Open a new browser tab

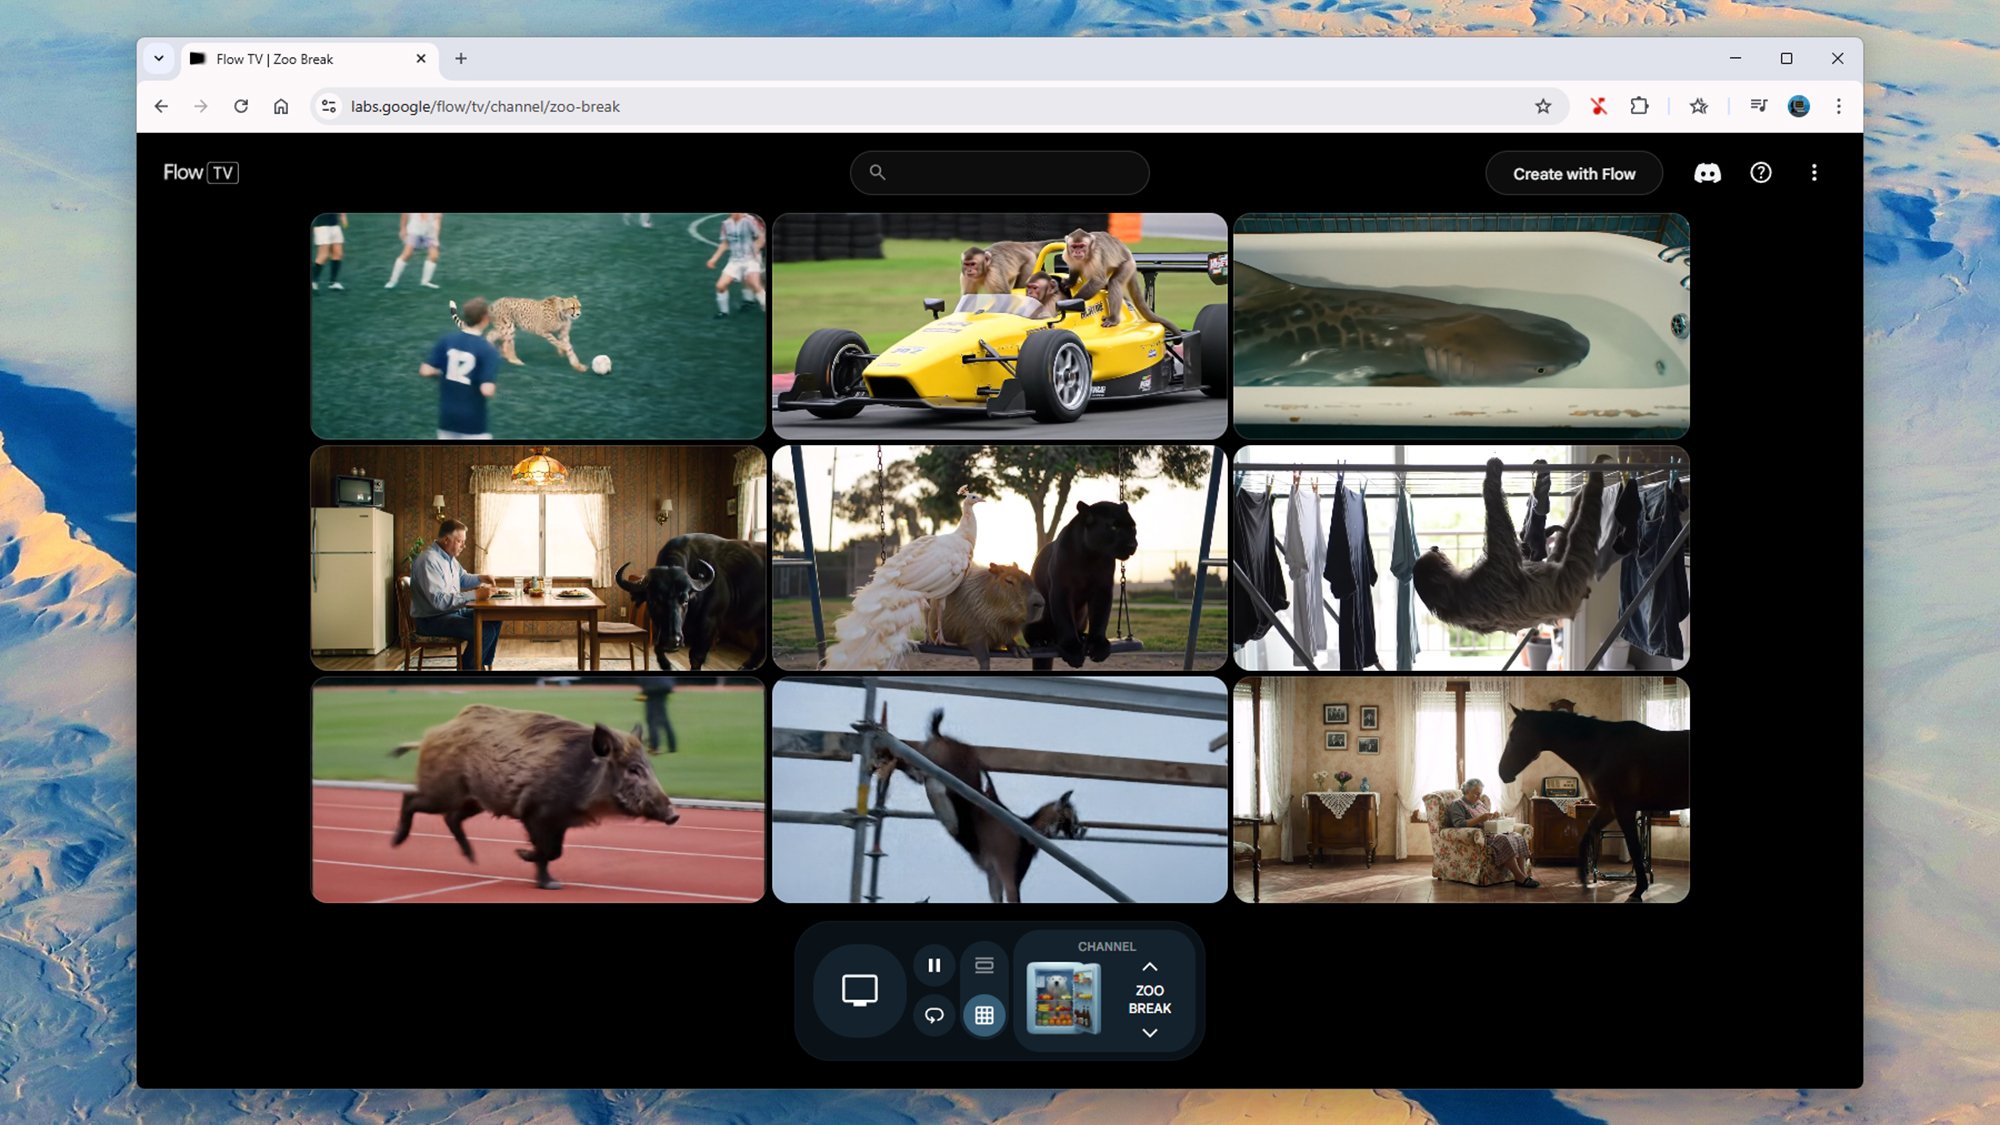tap(461, 59)
